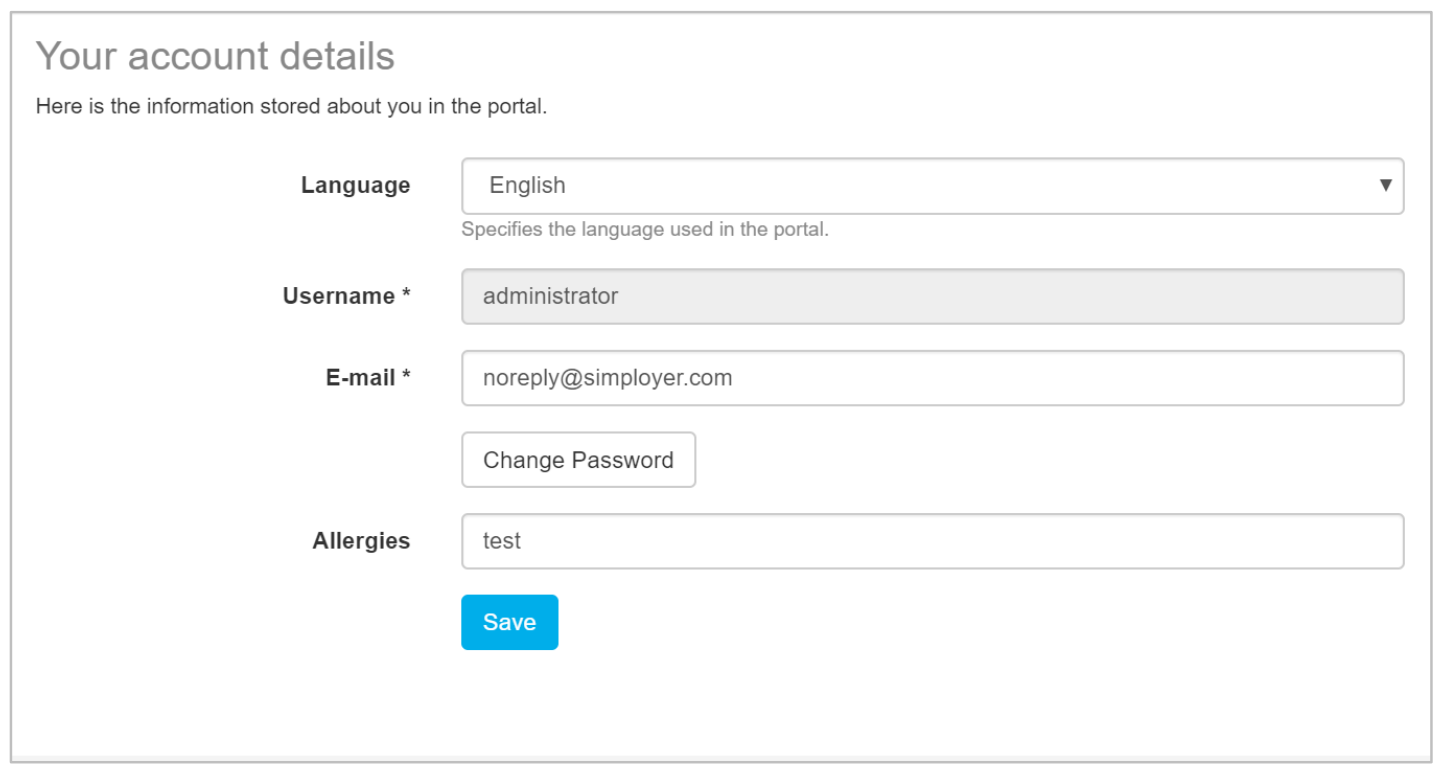
Task: Click the noreply@simployer.com text
Action: pyautogui.click(x=607, y=378)
